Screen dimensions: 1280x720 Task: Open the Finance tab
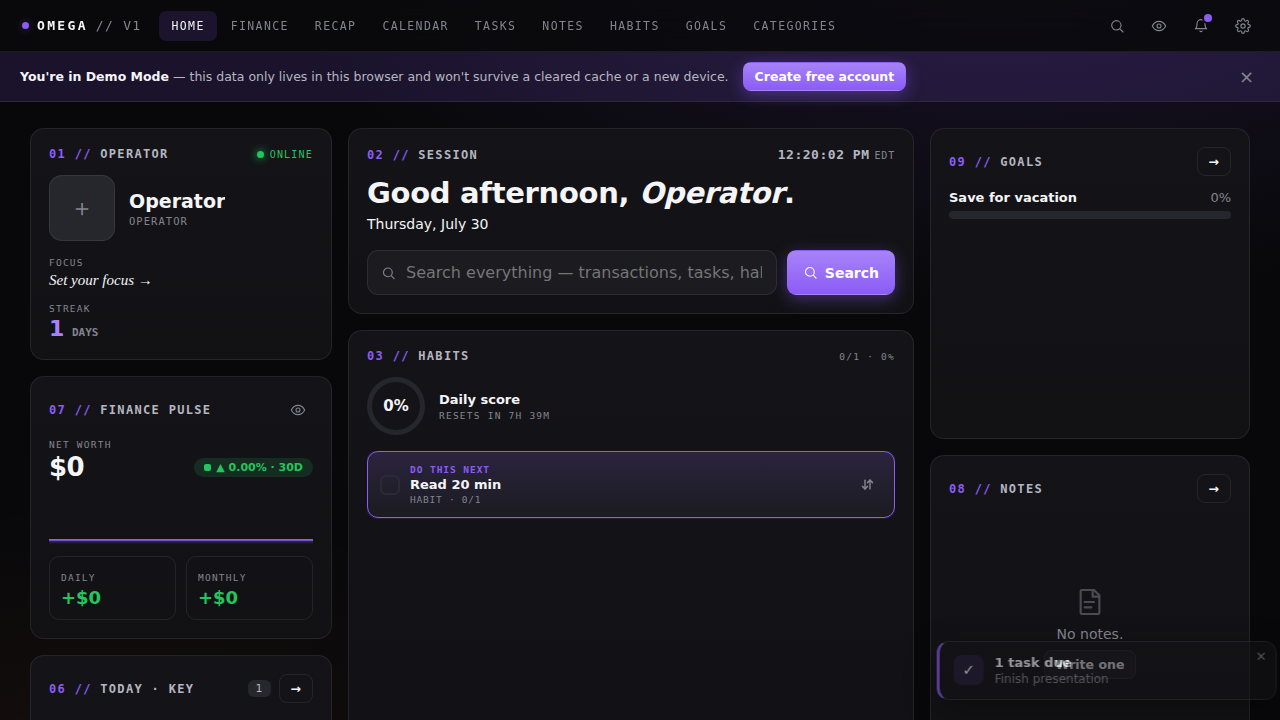click(259, 26)
